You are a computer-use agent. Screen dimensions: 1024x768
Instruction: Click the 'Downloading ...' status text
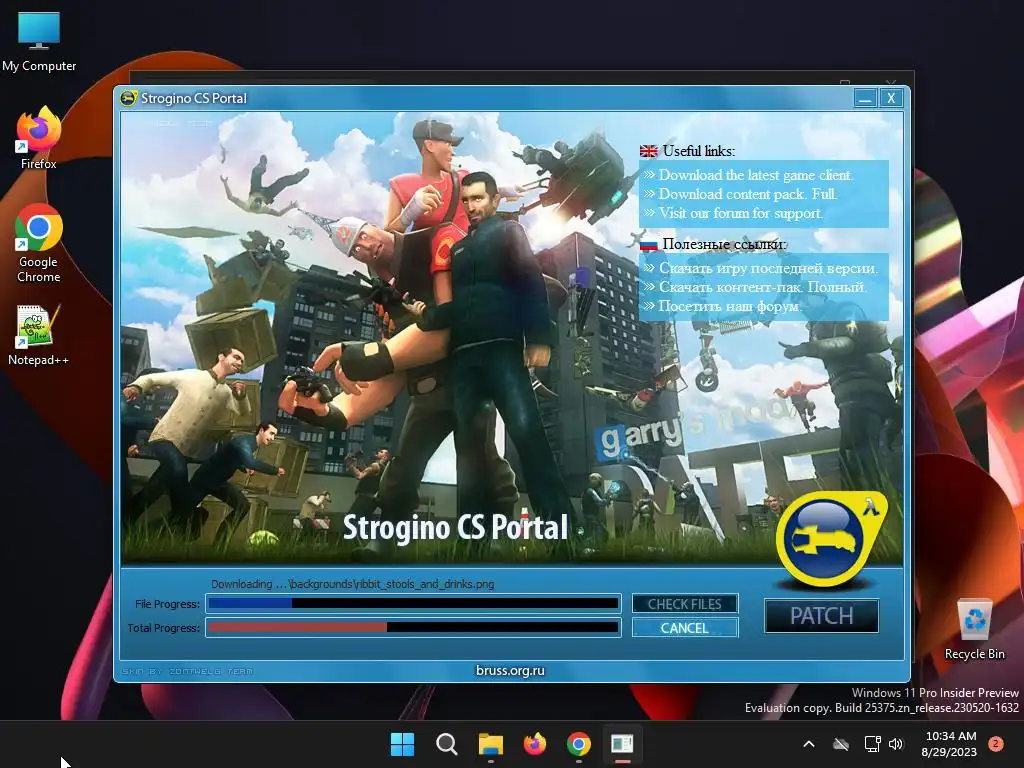[x=353, y=584]
